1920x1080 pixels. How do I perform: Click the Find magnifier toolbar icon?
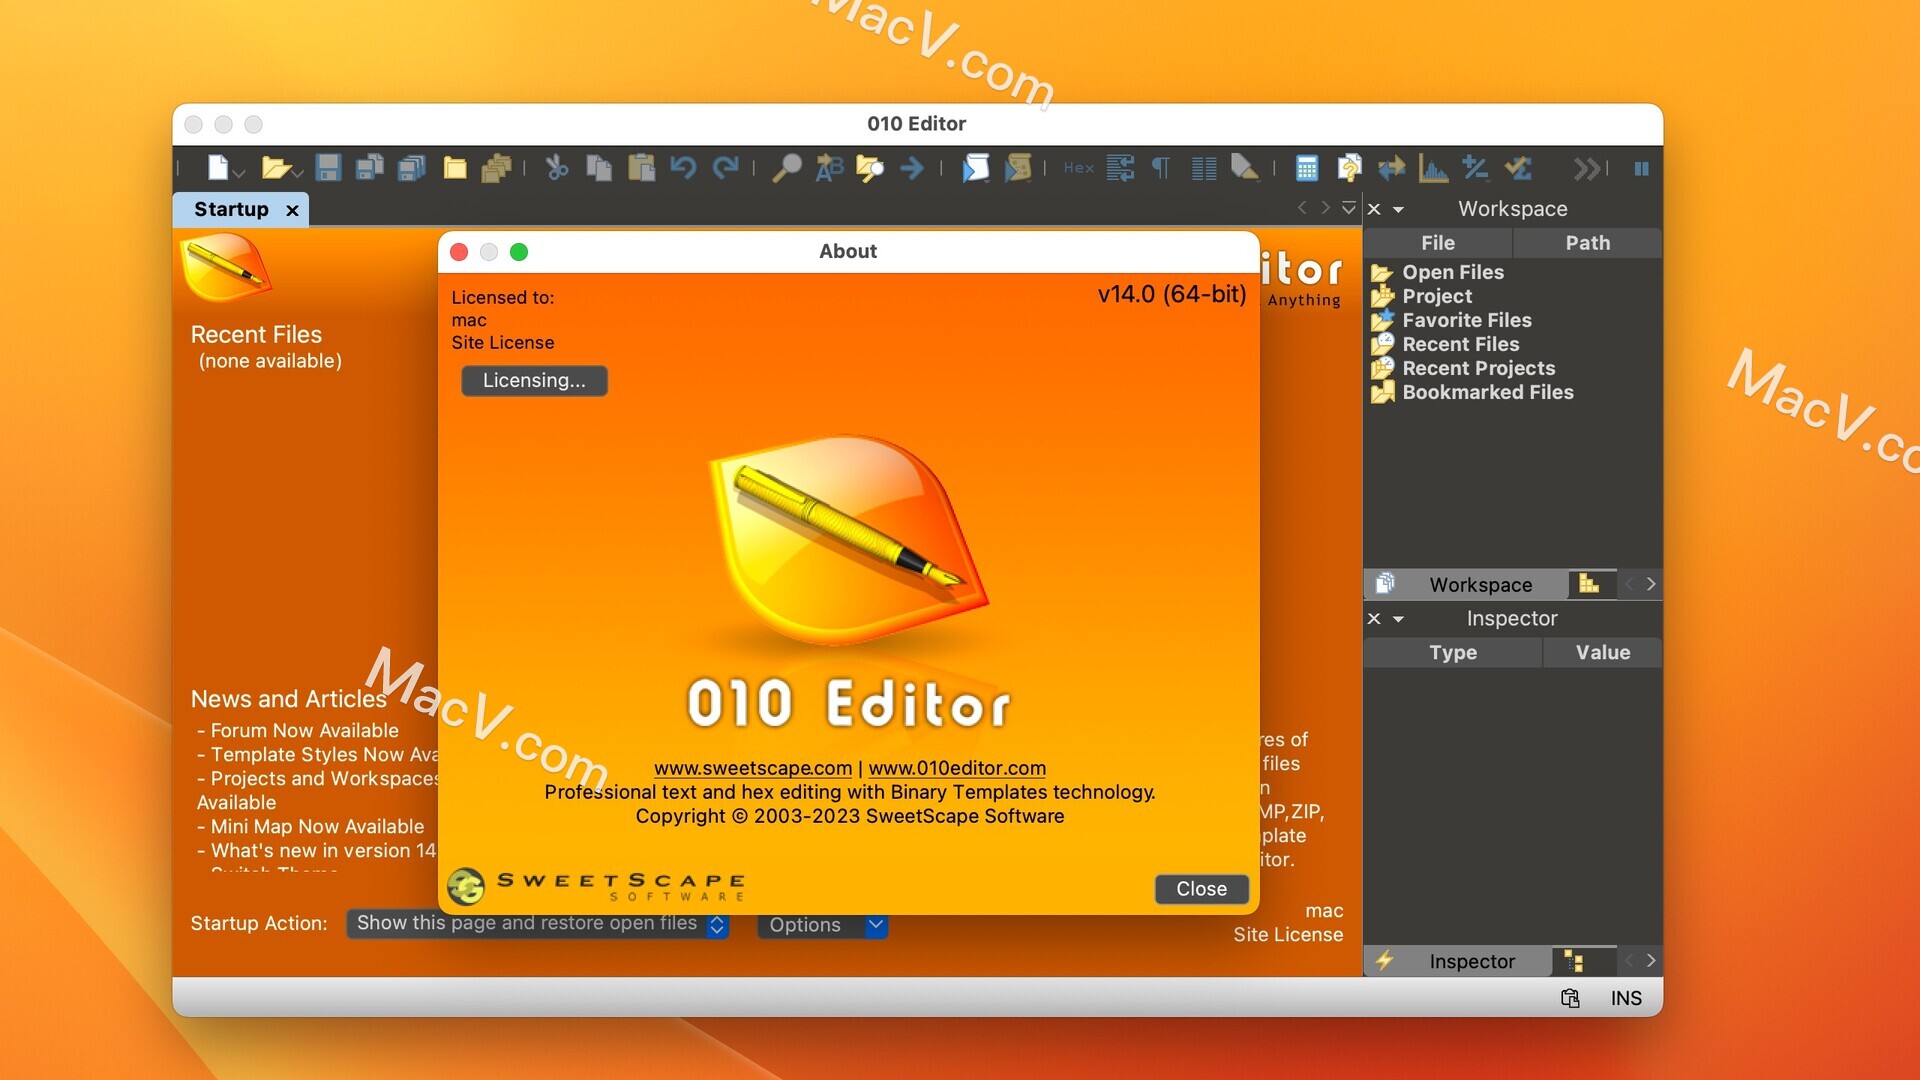(x=786, y=168)
